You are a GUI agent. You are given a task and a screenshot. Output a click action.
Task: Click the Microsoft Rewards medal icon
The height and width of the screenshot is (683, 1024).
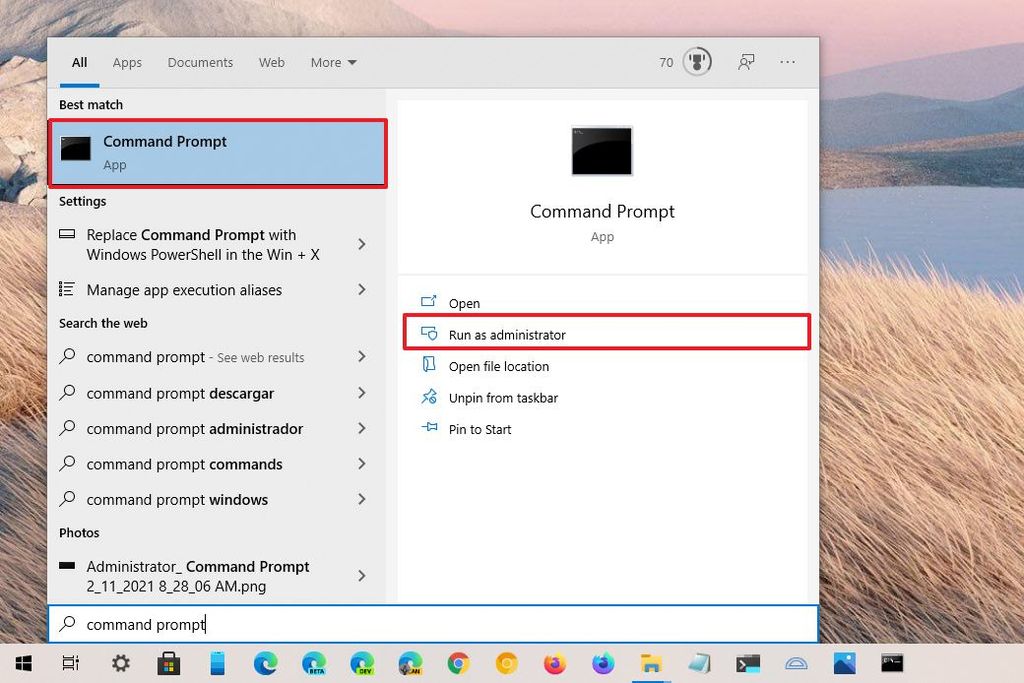pos(697,61)
